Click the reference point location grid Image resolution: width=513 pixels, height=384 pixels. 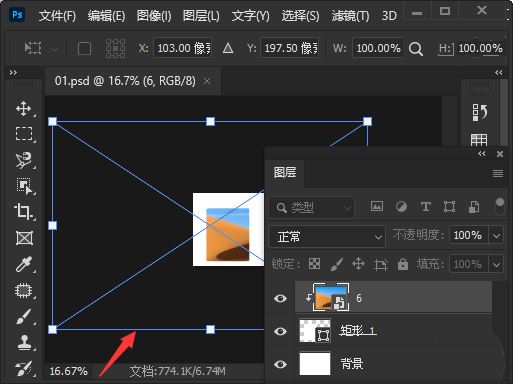[115, 49]
